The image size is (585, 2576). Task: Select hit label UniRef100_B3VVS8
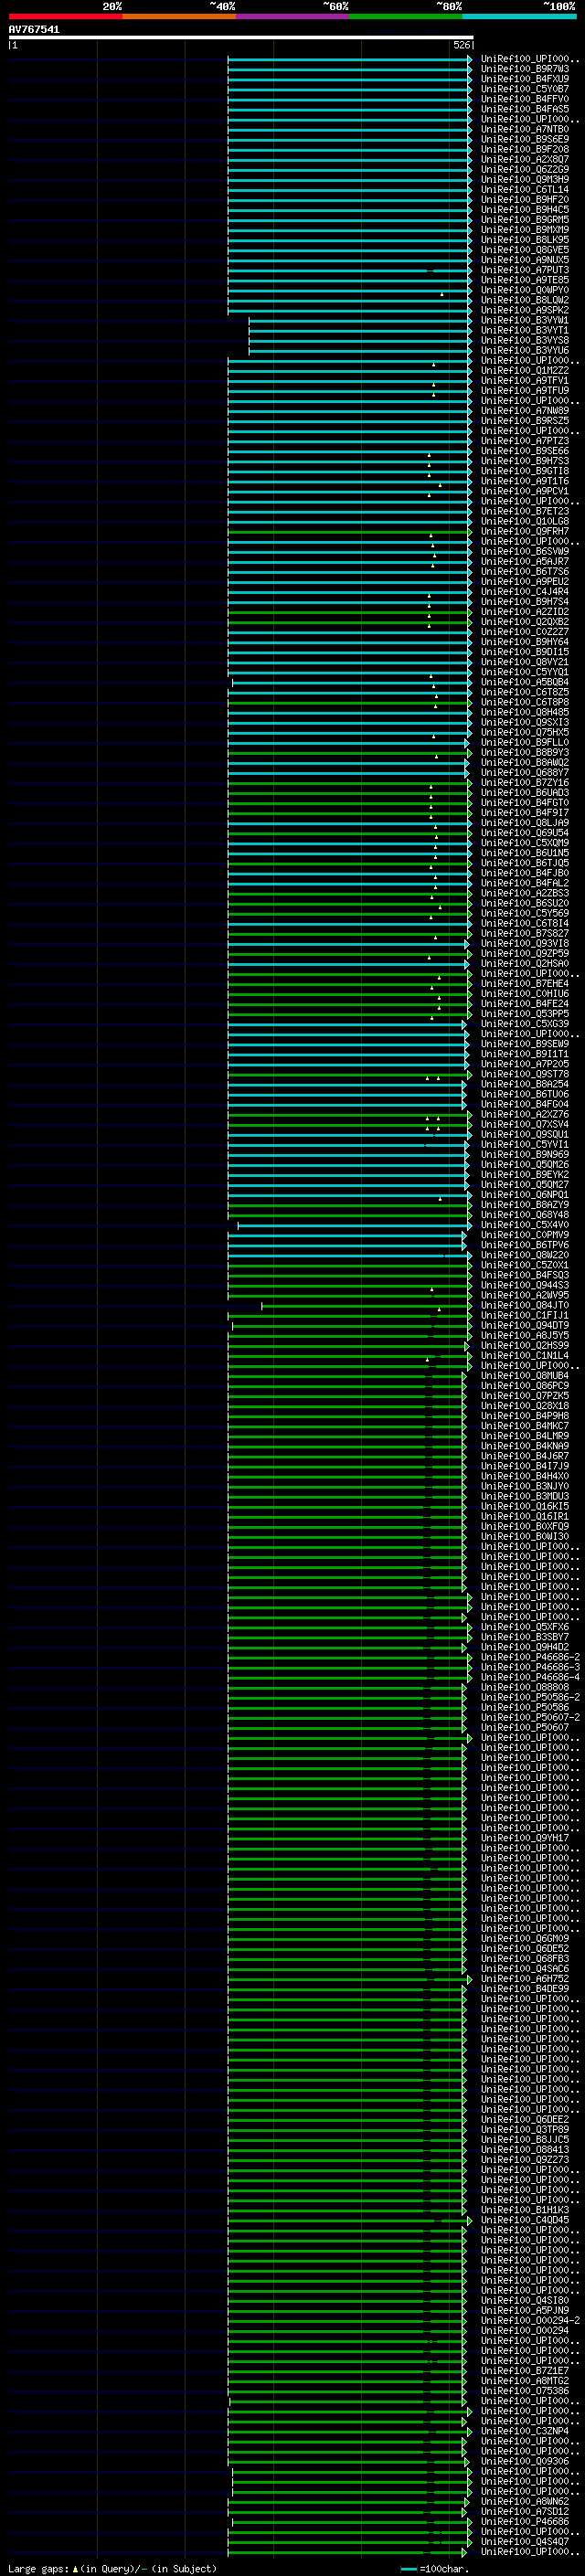[x=525, y=340]
